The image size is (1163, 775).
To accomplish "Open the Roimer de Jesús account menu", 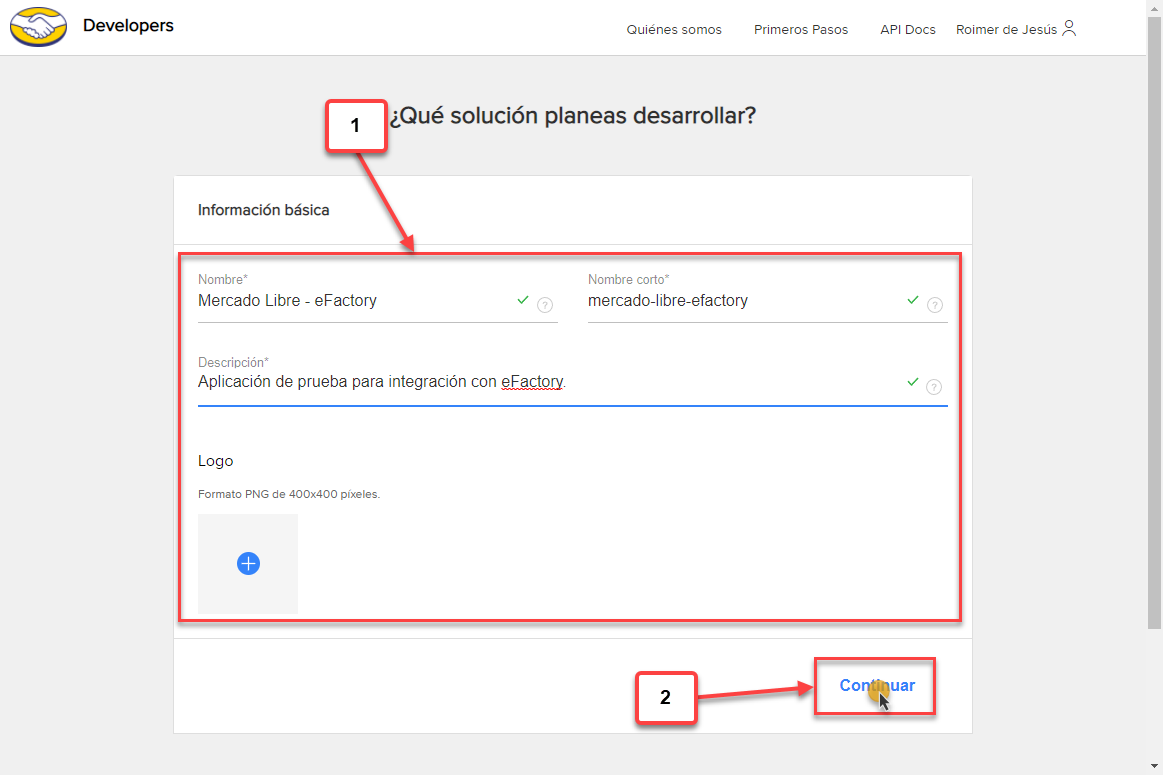I will [1006, 30].
